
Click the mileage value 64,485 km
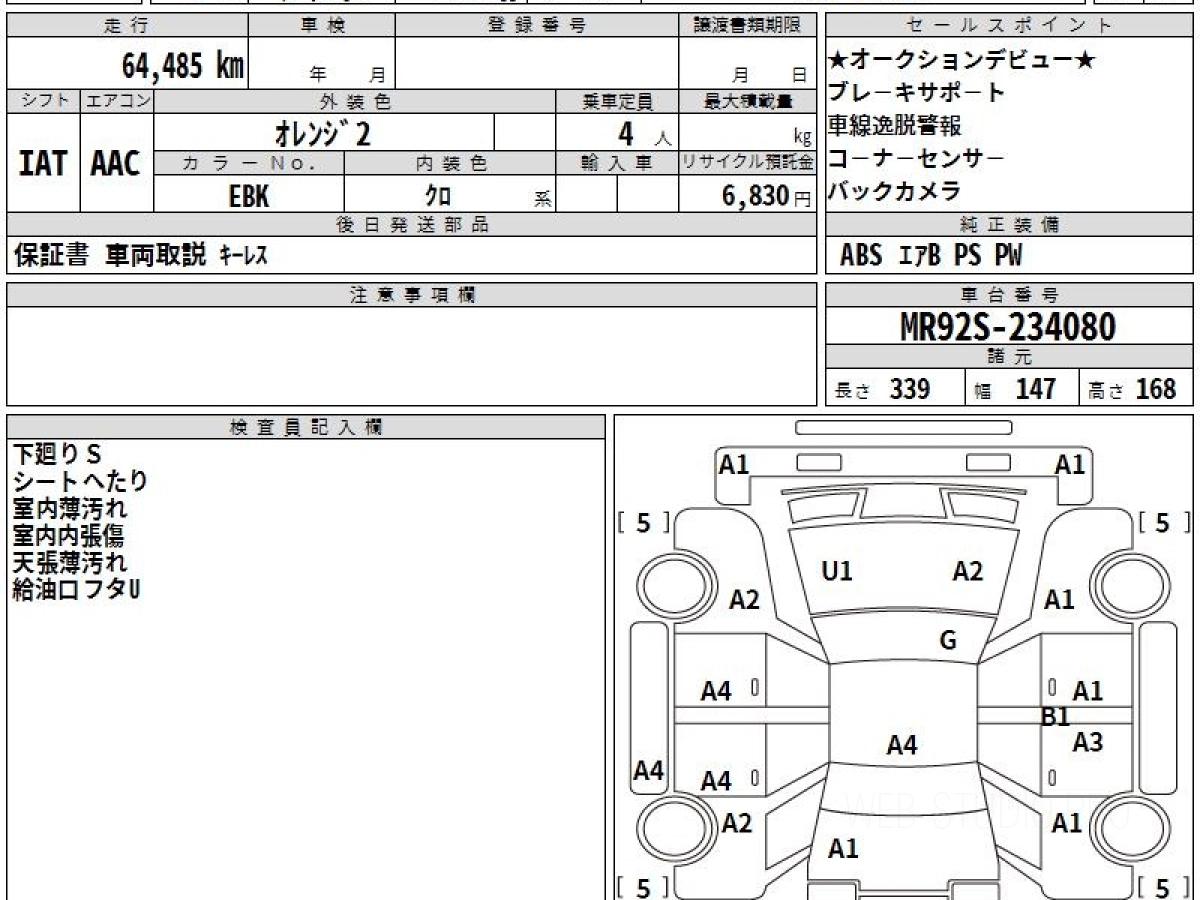[x=183, y=66]
